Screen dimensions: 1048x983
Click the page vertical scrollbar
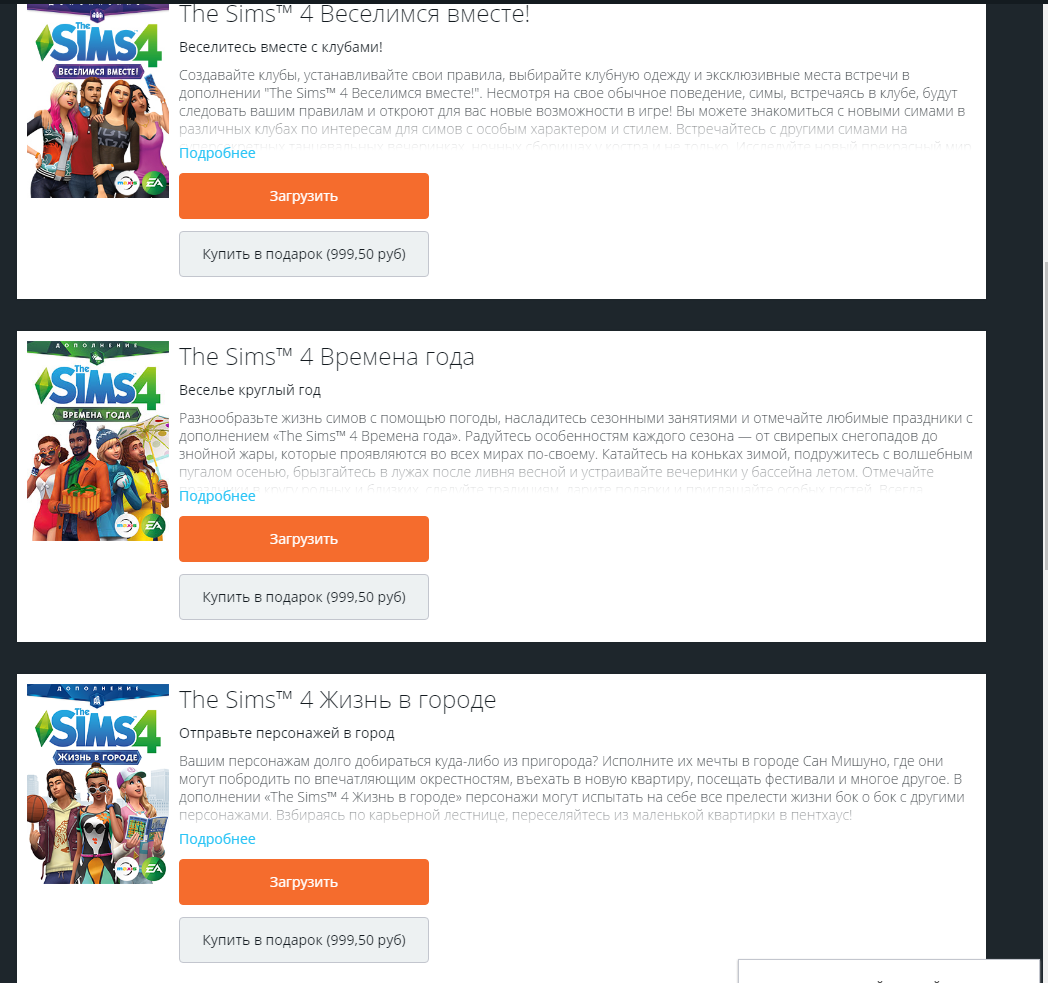click(x=1045, y=414)
